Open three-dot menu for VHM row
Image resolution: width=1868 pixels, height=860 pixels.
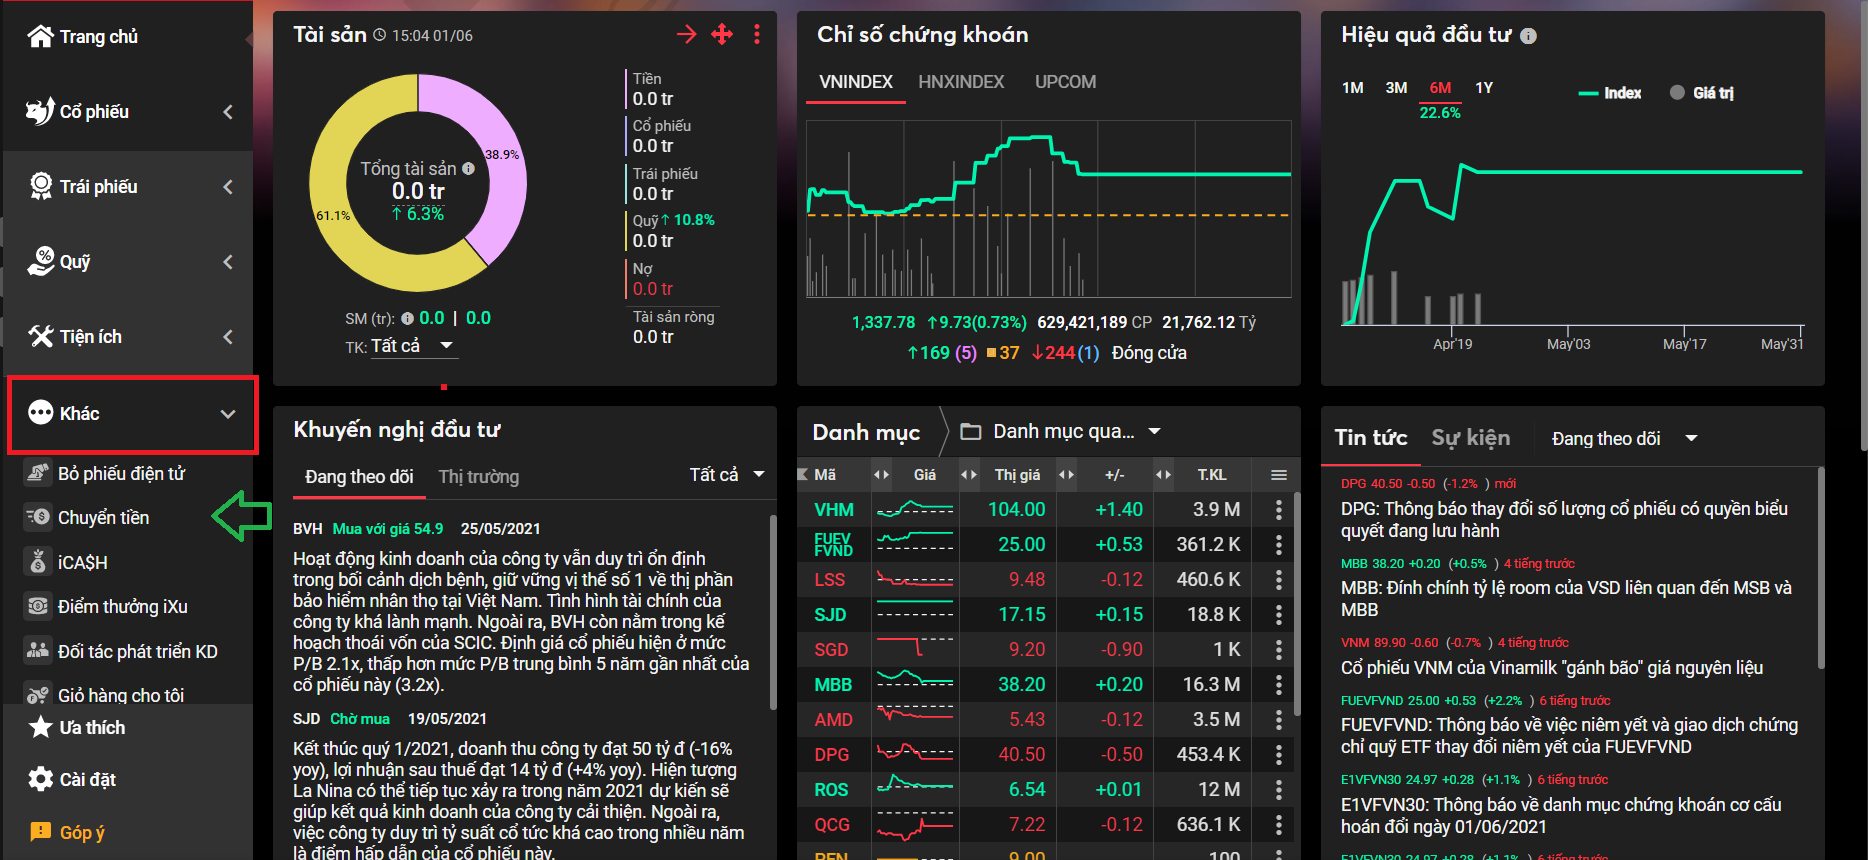click(1279, 510)
